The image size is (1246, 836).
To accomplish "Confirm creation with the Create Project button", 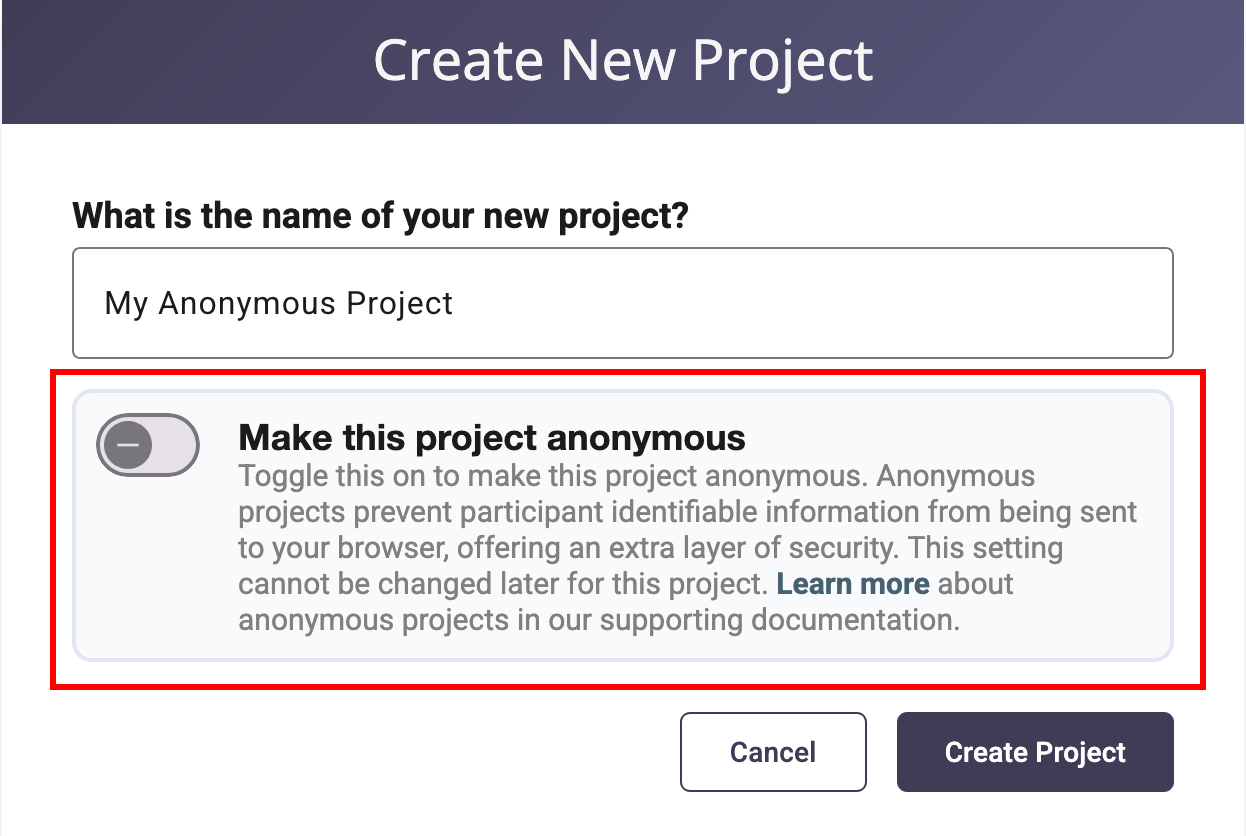I will 1034,752.
